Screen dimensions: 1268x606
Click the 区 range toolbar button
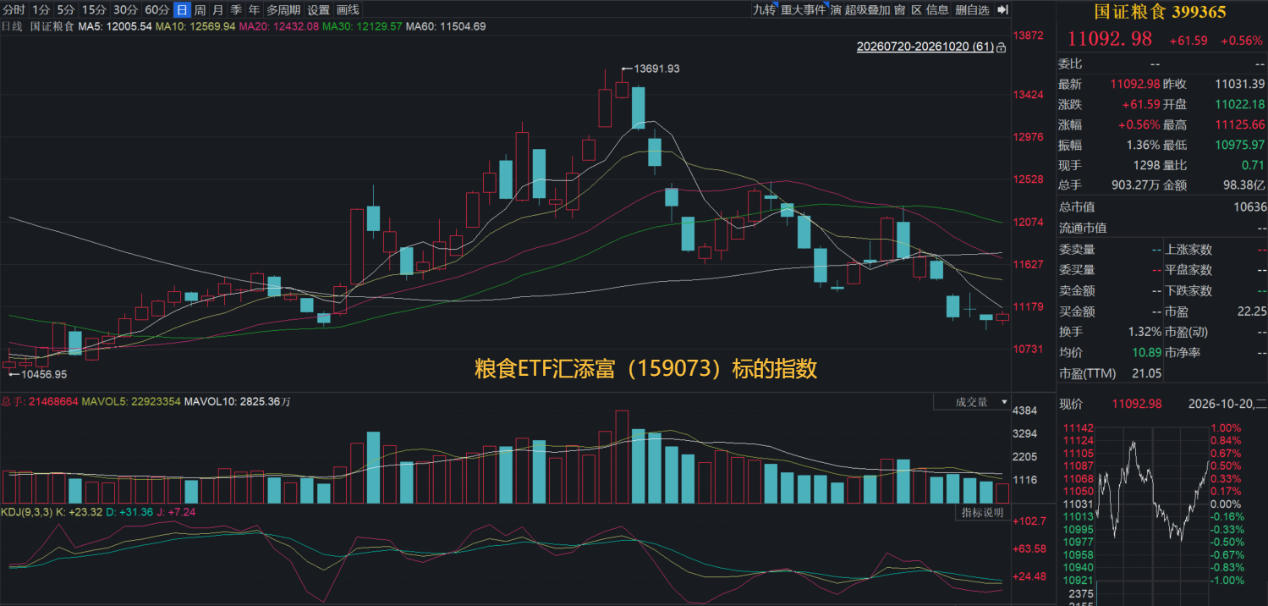coord(916,10)
